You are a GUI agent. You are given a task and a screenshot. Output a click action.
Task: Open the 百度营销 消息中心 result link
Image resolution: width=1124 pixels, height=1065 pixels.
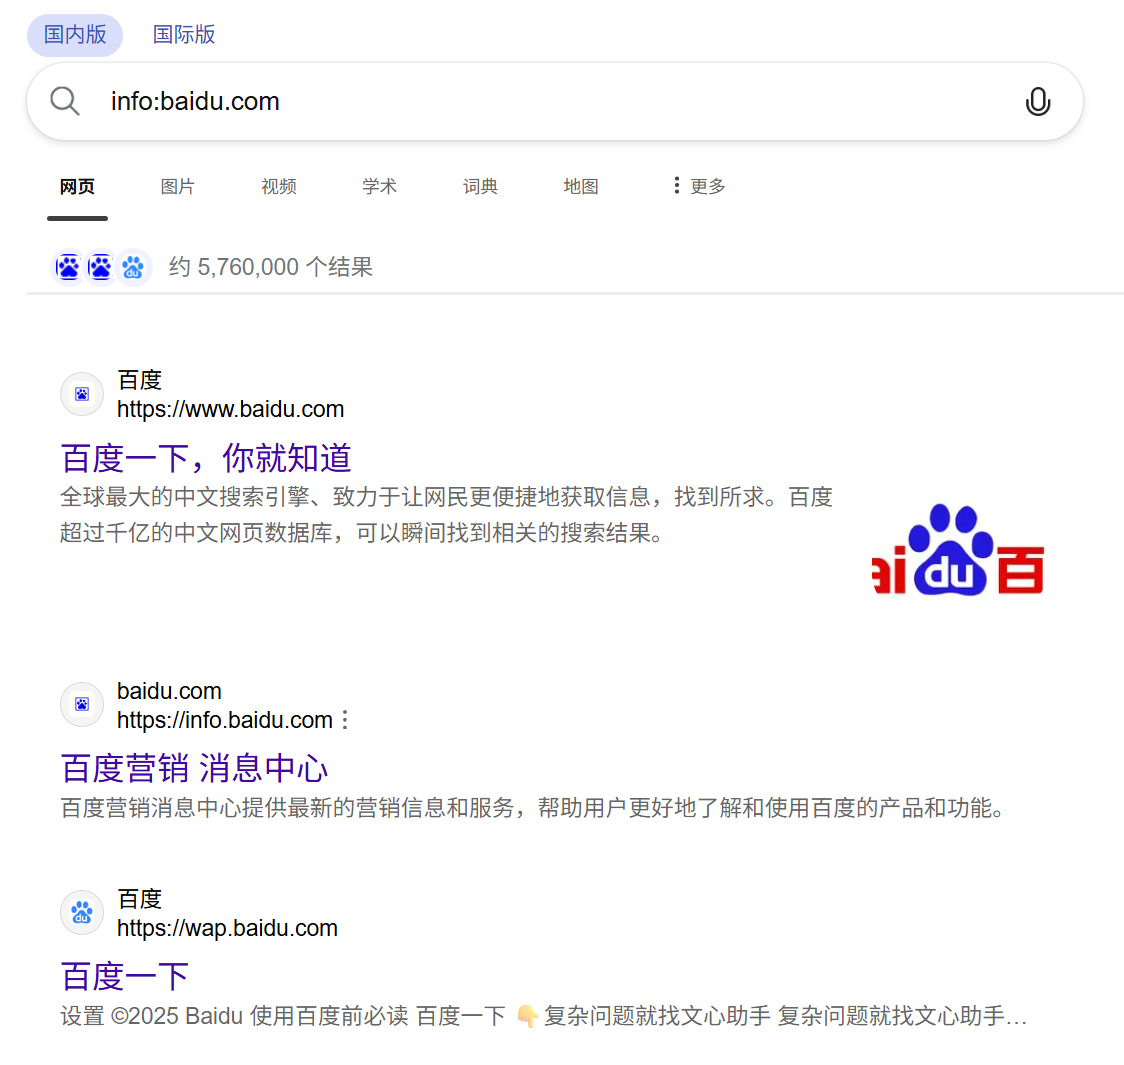(x=194, y=768)
